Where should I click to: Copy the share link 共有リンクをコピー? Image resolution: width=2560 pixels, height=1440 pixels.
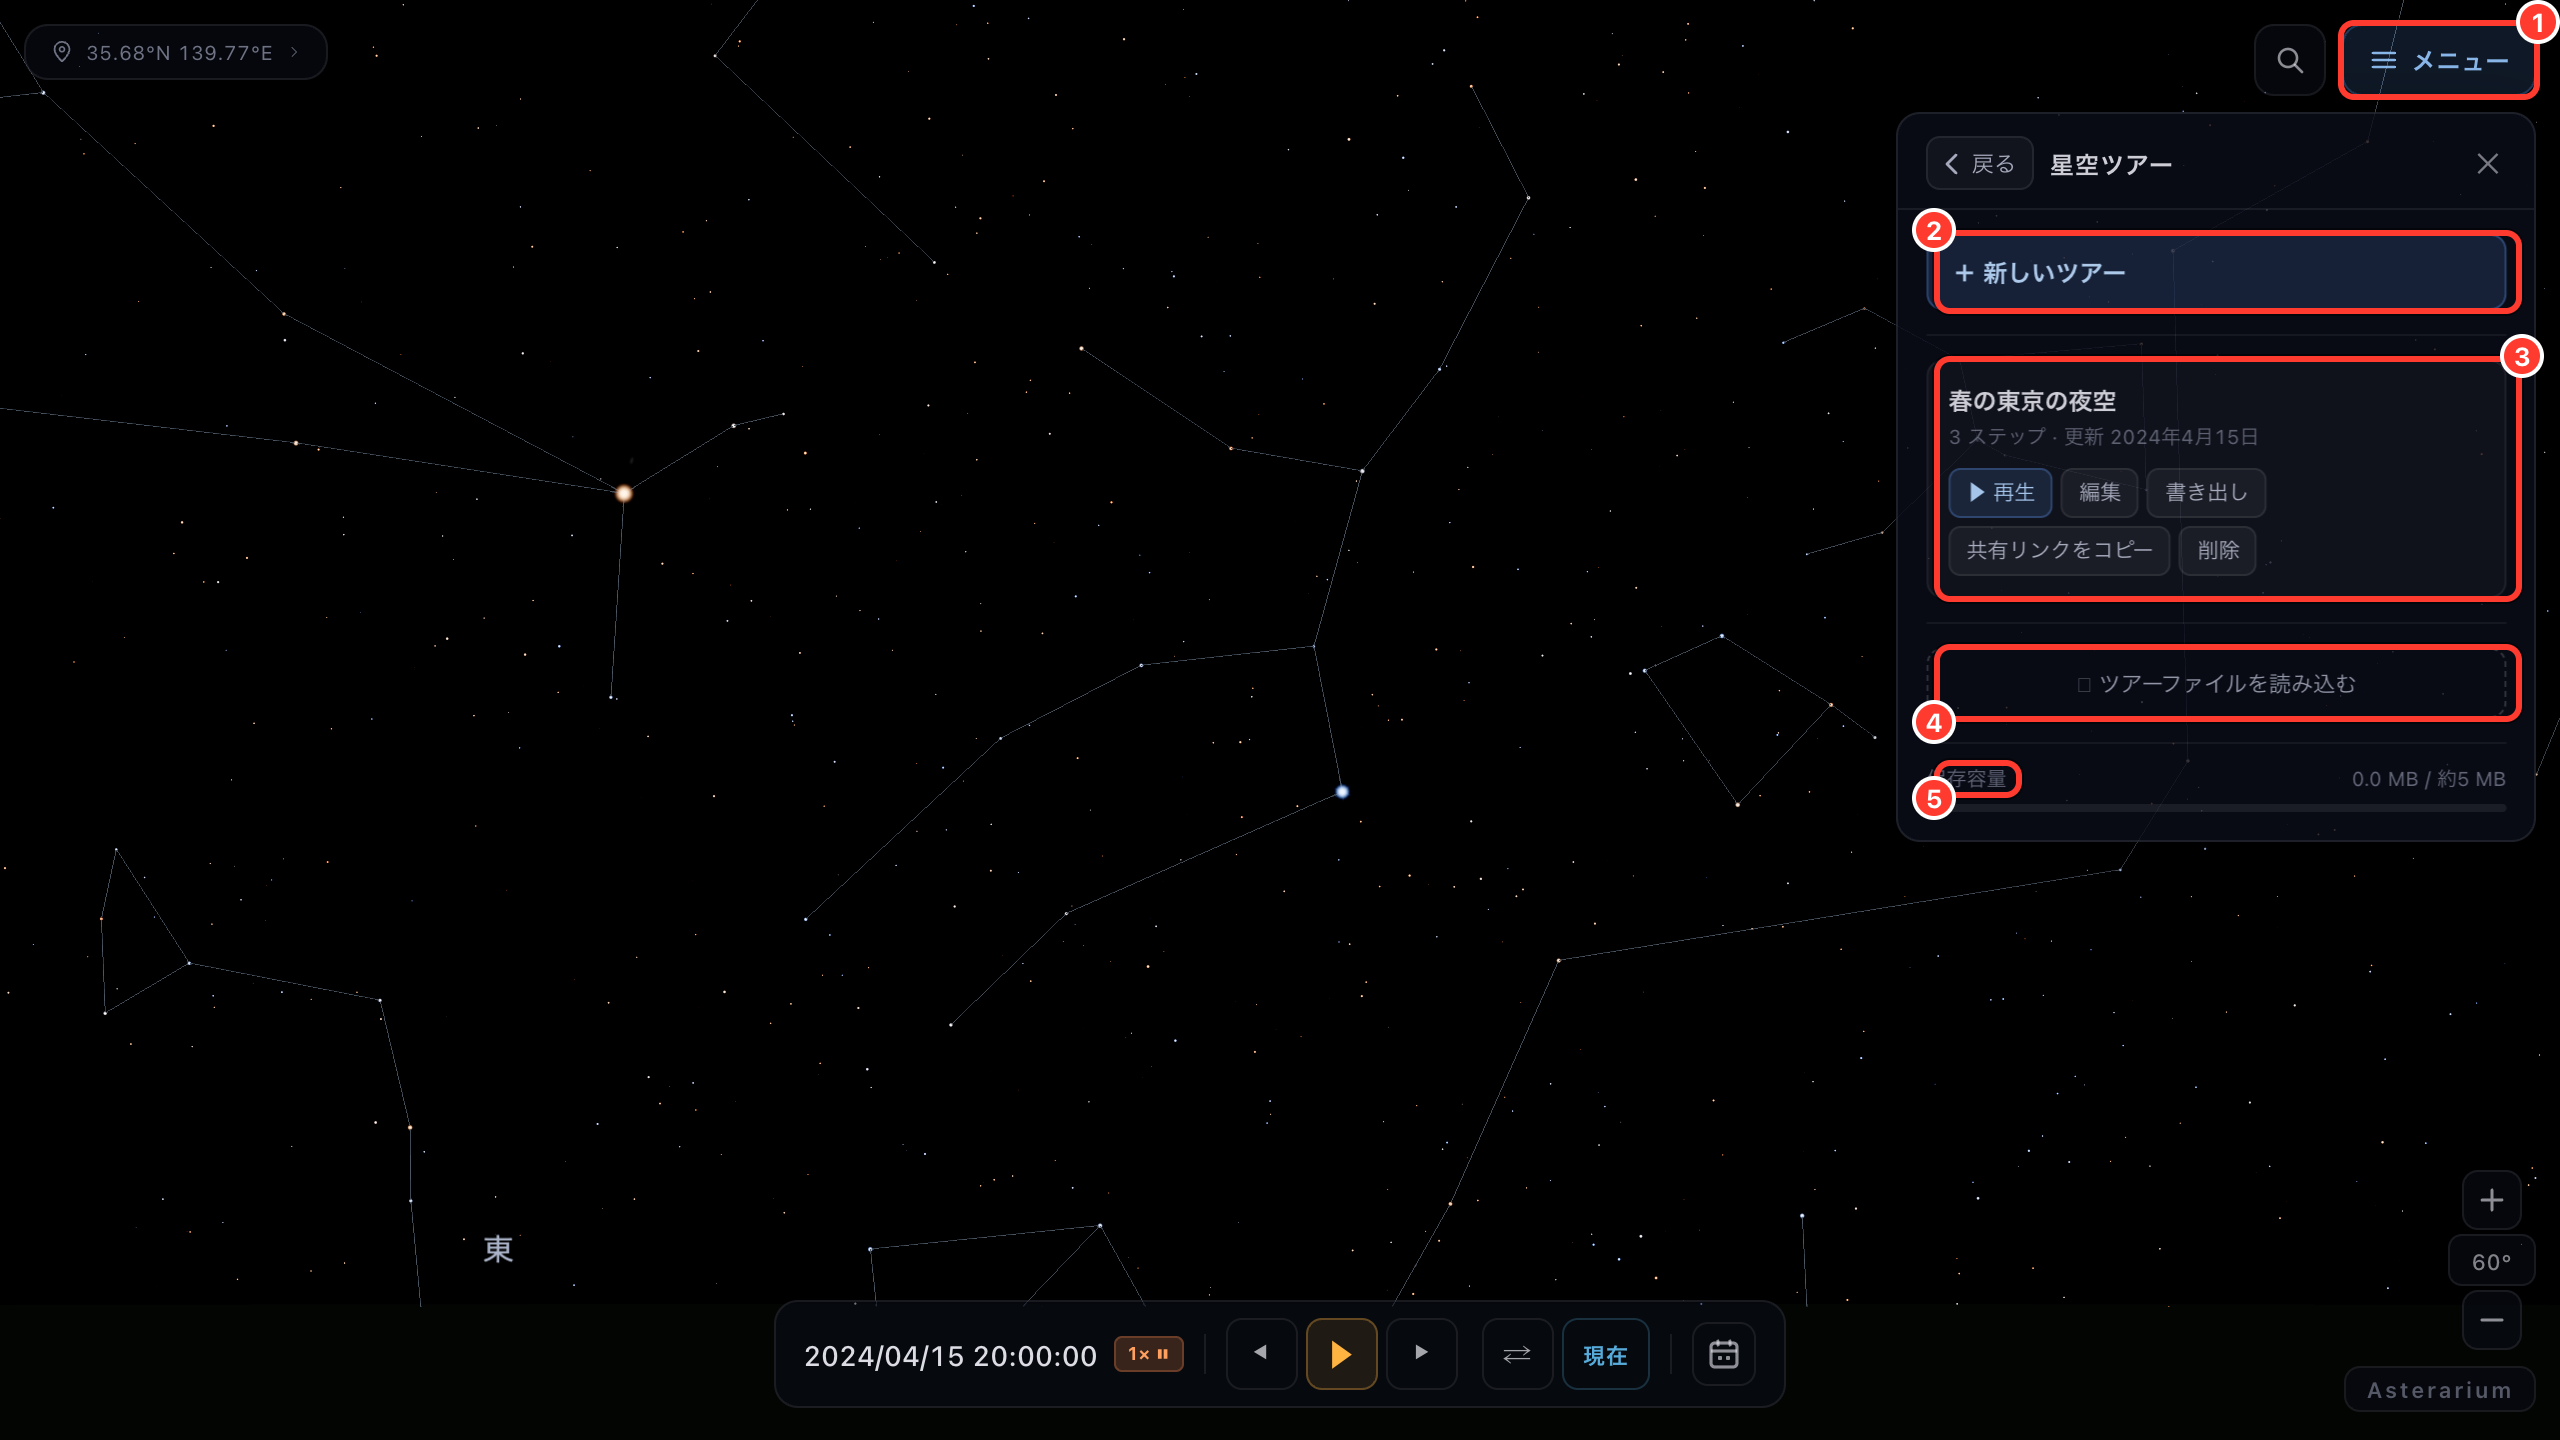(2059, 551)
